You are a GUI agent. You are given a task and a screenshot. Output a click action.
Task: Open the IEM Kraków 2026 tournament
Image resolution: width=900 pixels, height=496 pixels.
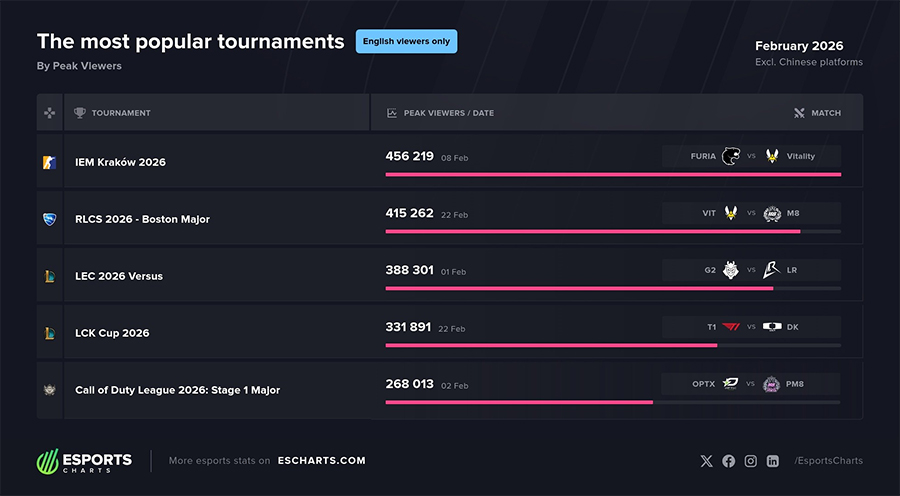[x=120, y=162]
